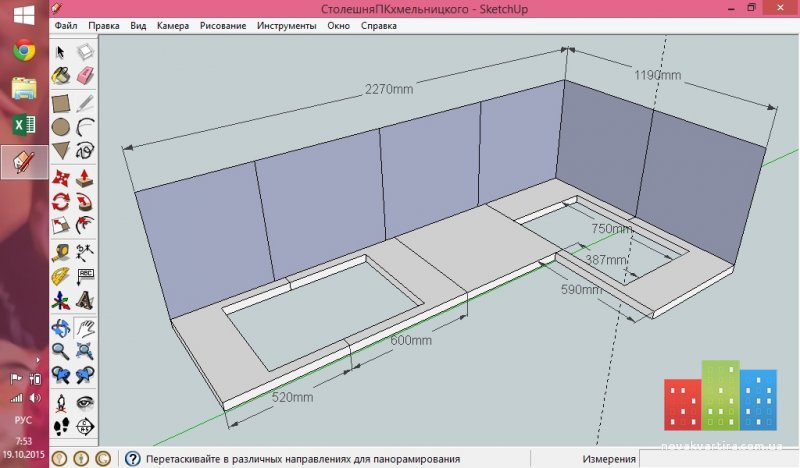Screen dimensions: 800x468
Task: Open the Instructor help question-mark icon
Action: pyautogui.click(x=132, y=458)
